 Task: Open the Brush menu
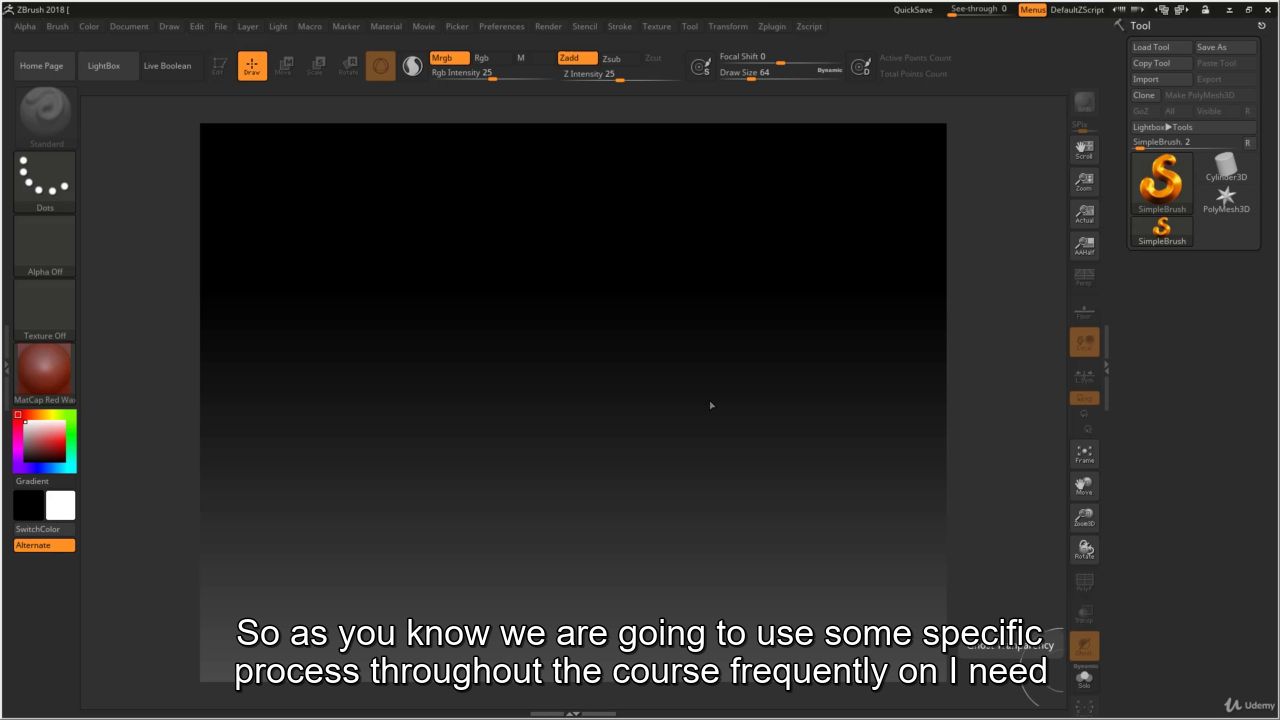[57, 26]
